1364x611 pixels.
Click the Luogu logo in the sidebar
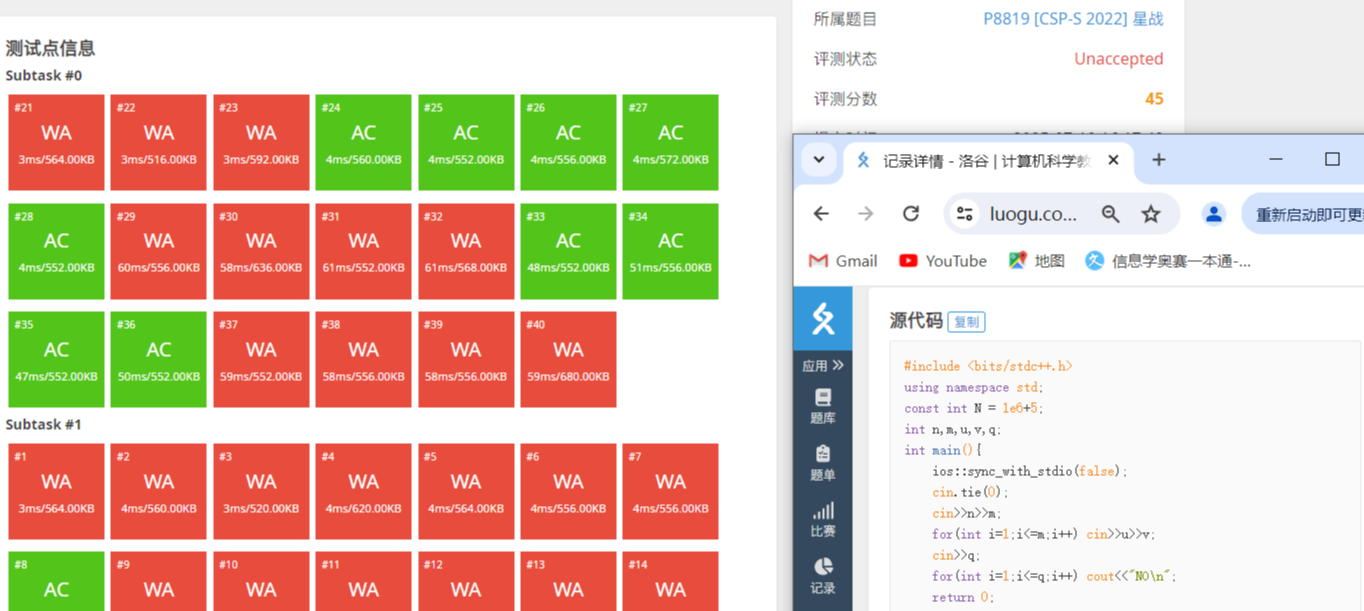[823, 318]
